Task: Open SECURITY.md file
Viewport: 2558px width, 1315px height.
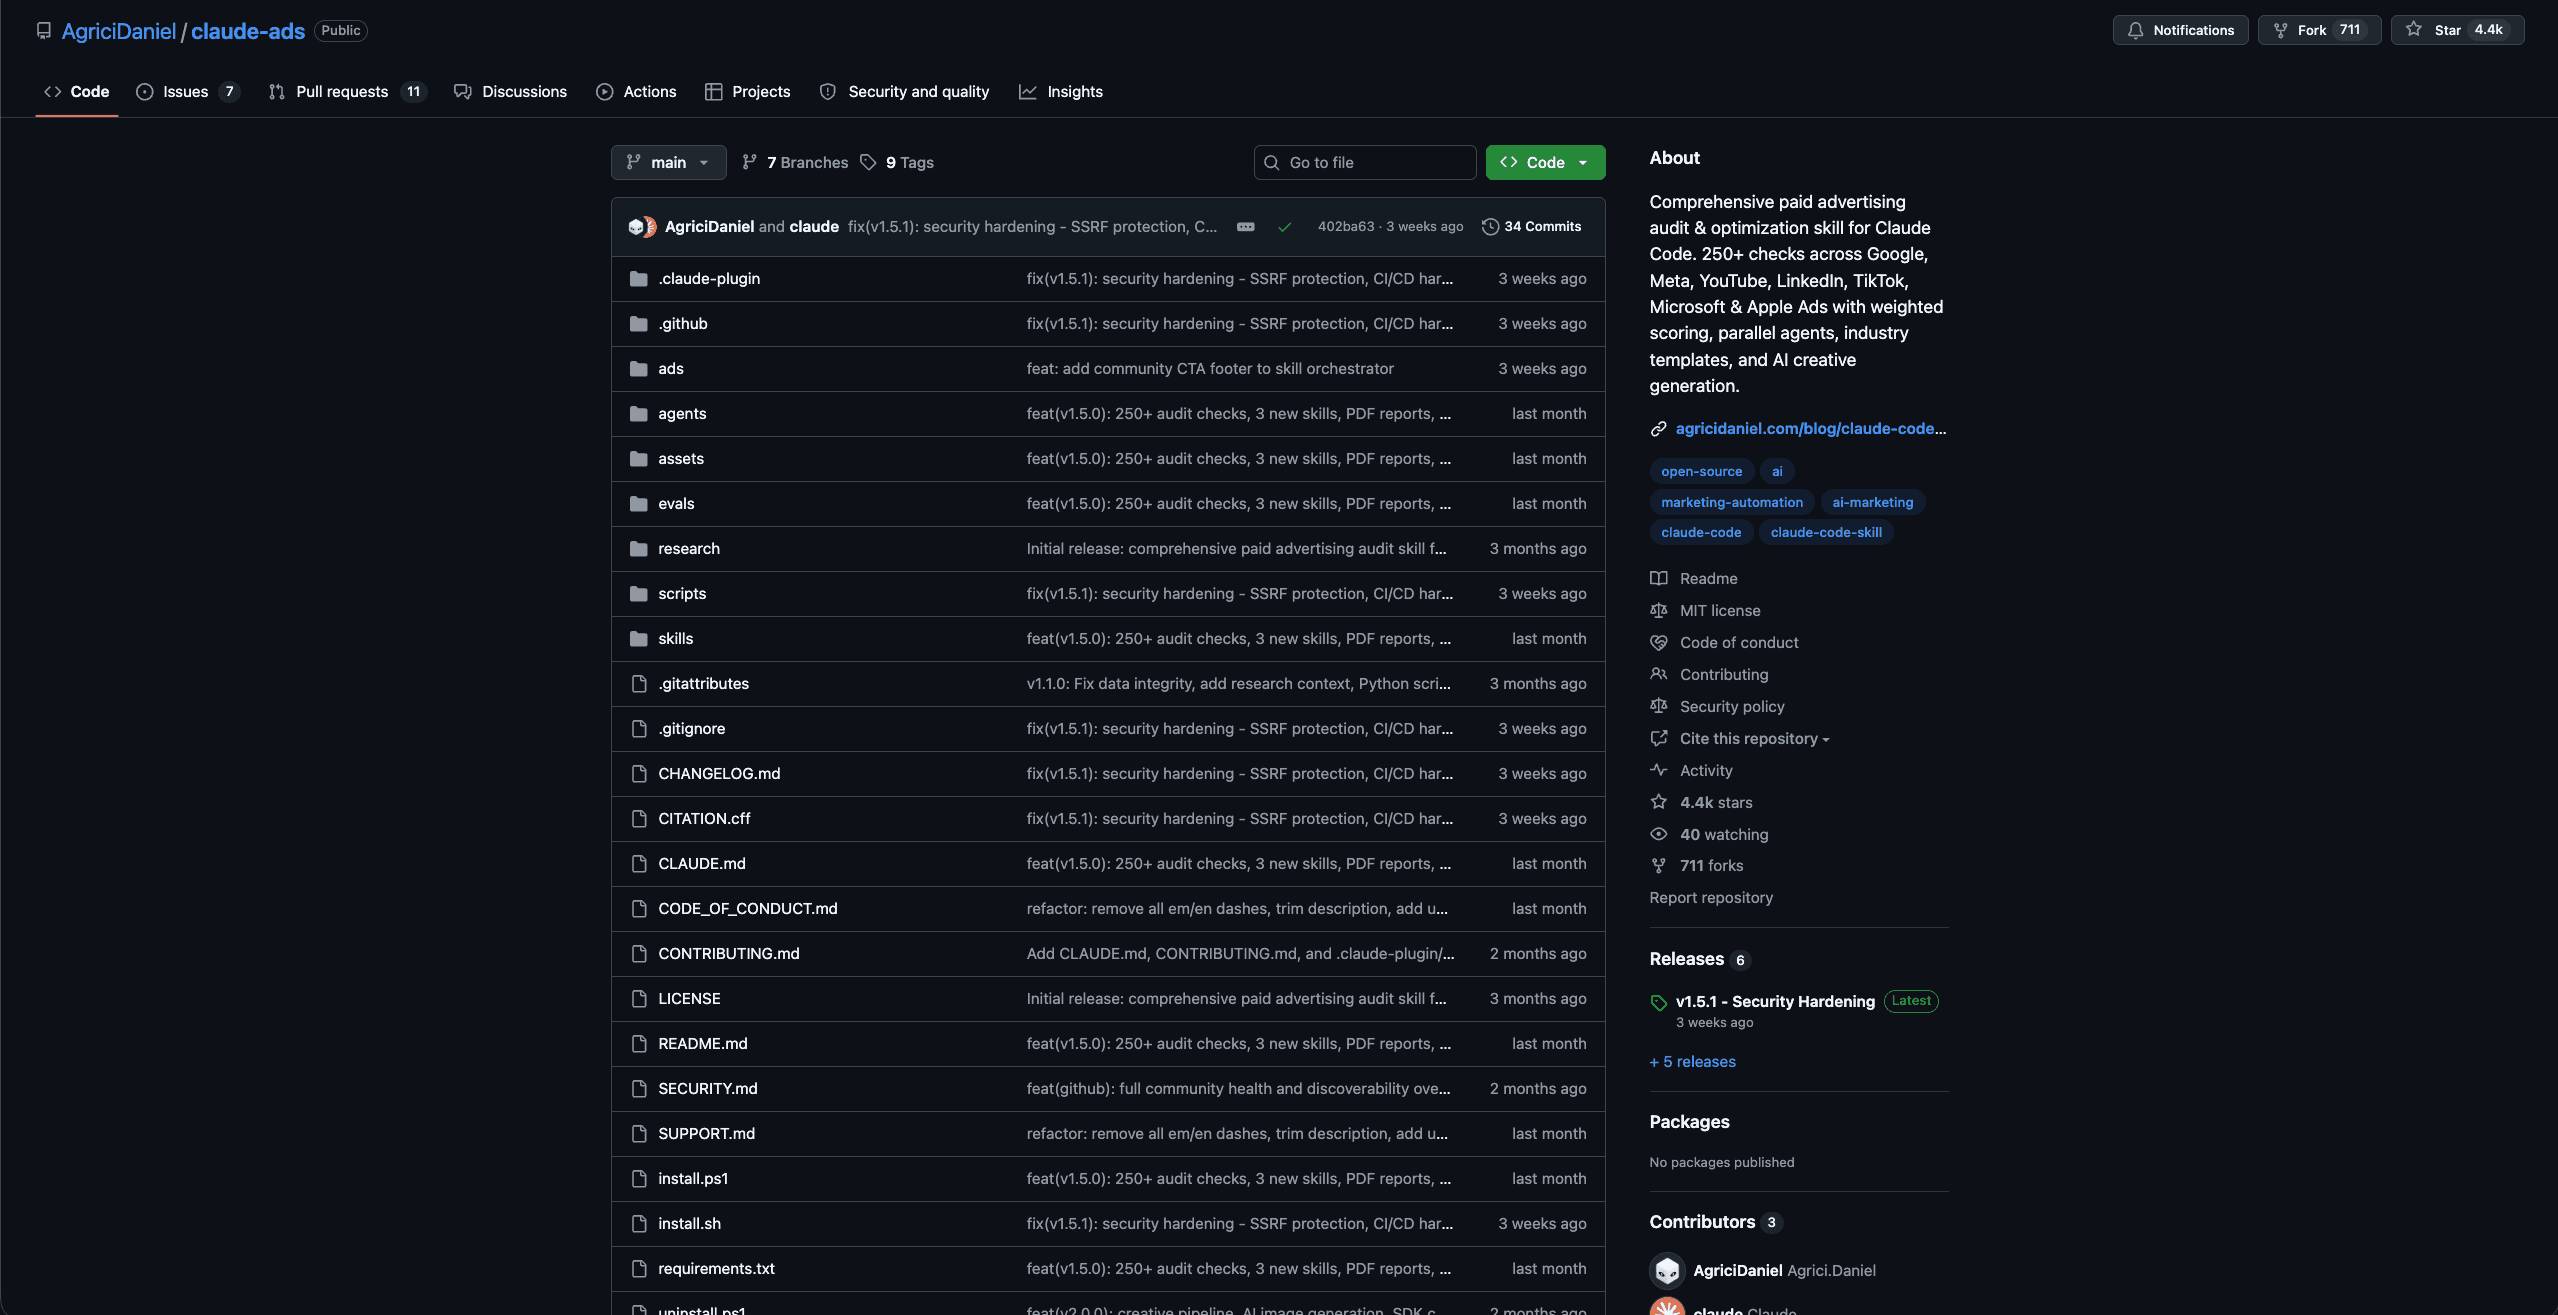Action: click(707, 1088)
